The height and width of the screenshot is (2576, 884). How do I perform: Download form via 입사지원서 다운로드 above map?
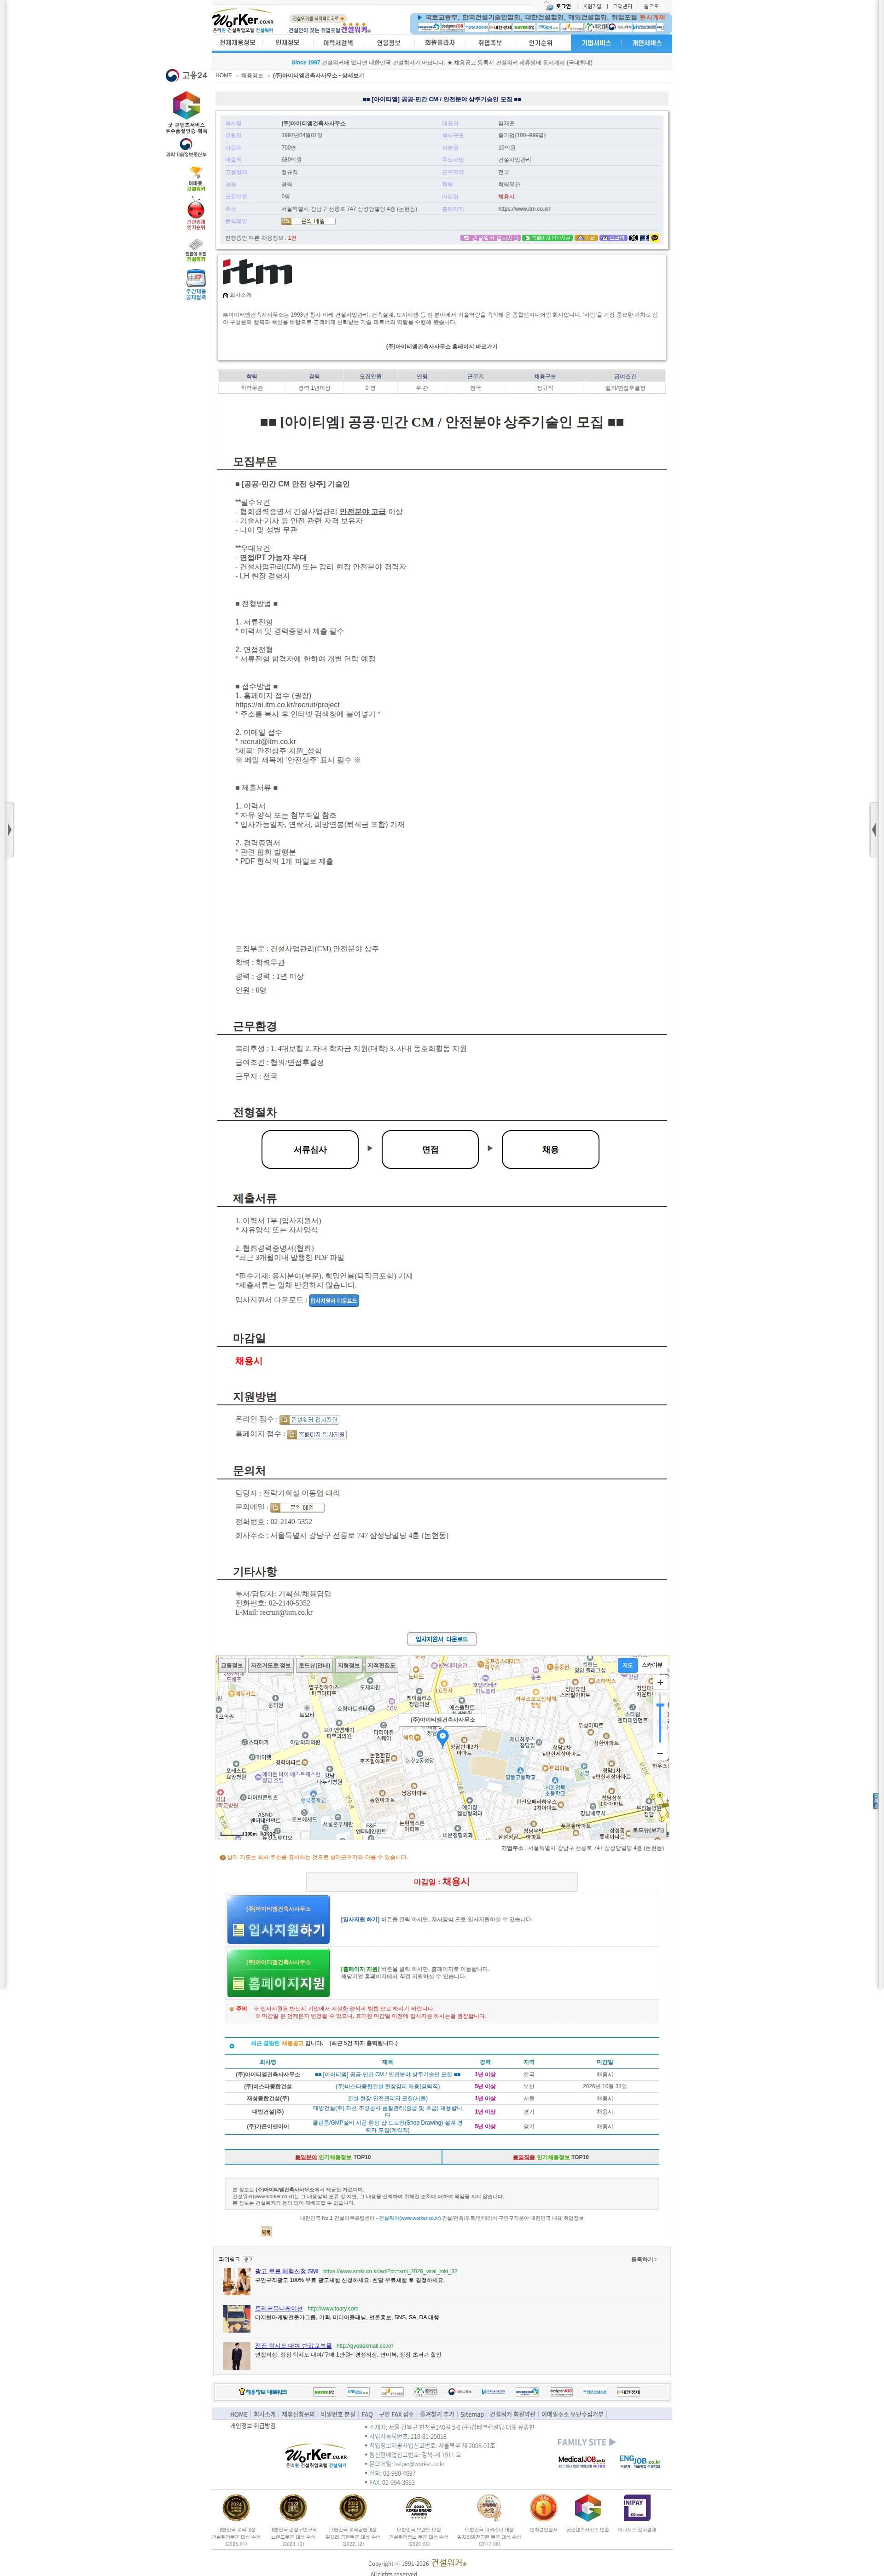[442, 1639]
